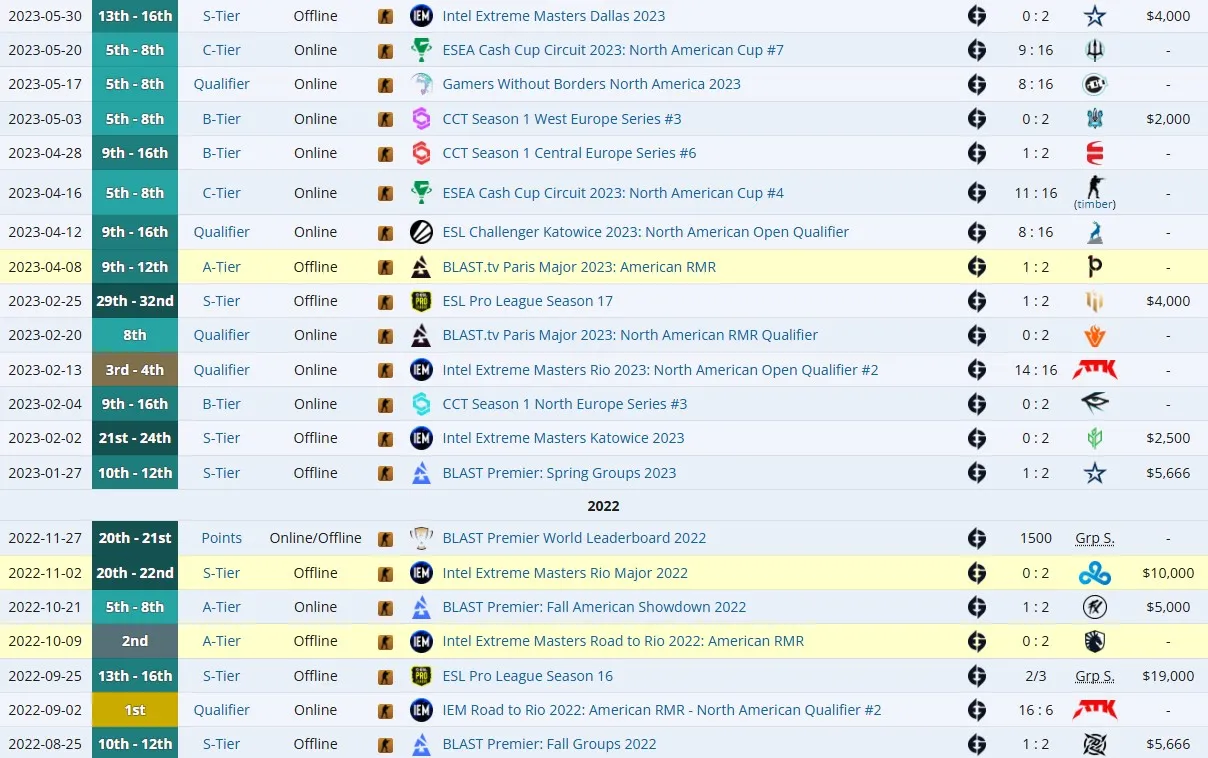Image resolution: width=1208 pixels, height=758 pixels.
Task: Click the A-Tier link in the 2023-04-08 row
Action: (221, 267)
